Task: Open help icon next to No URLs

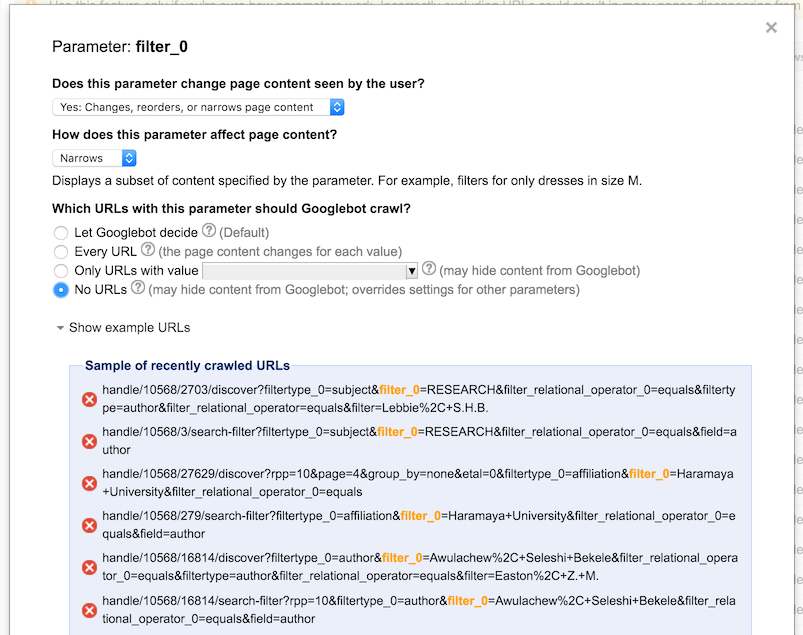Action: tap(138, 288)
